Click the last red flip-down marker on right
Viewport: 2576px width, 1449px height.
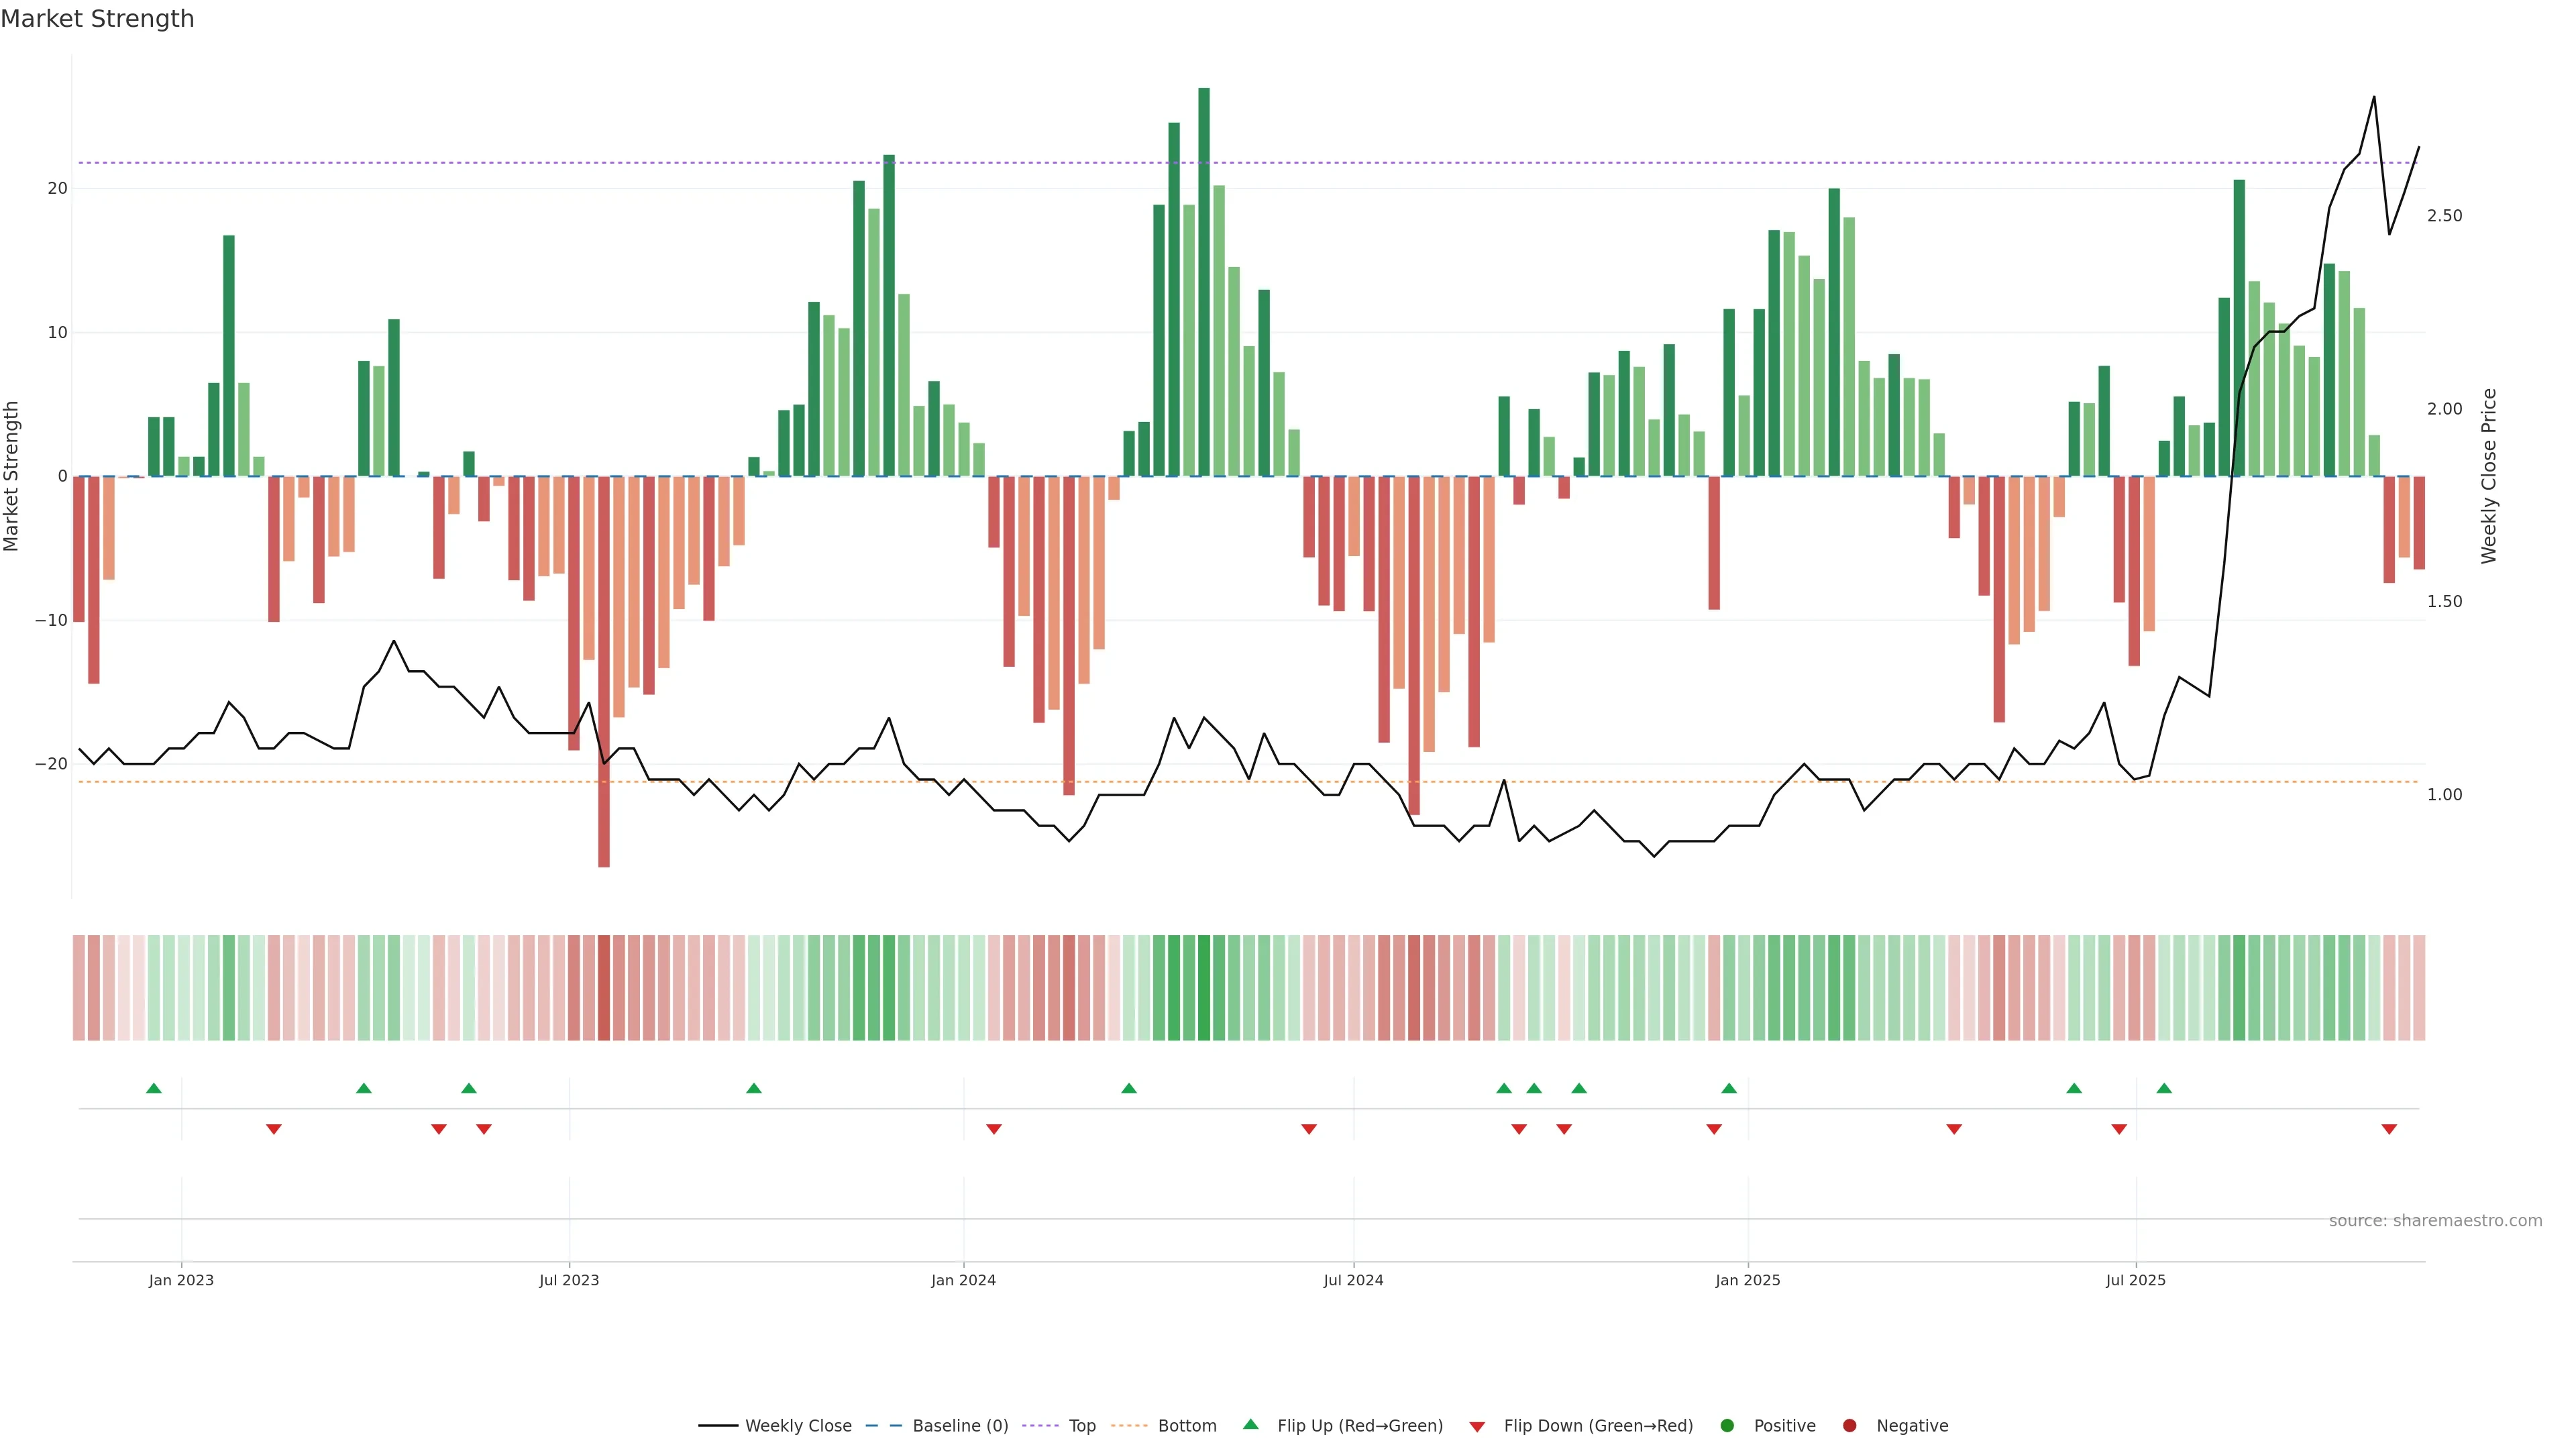[2389, 1129]
